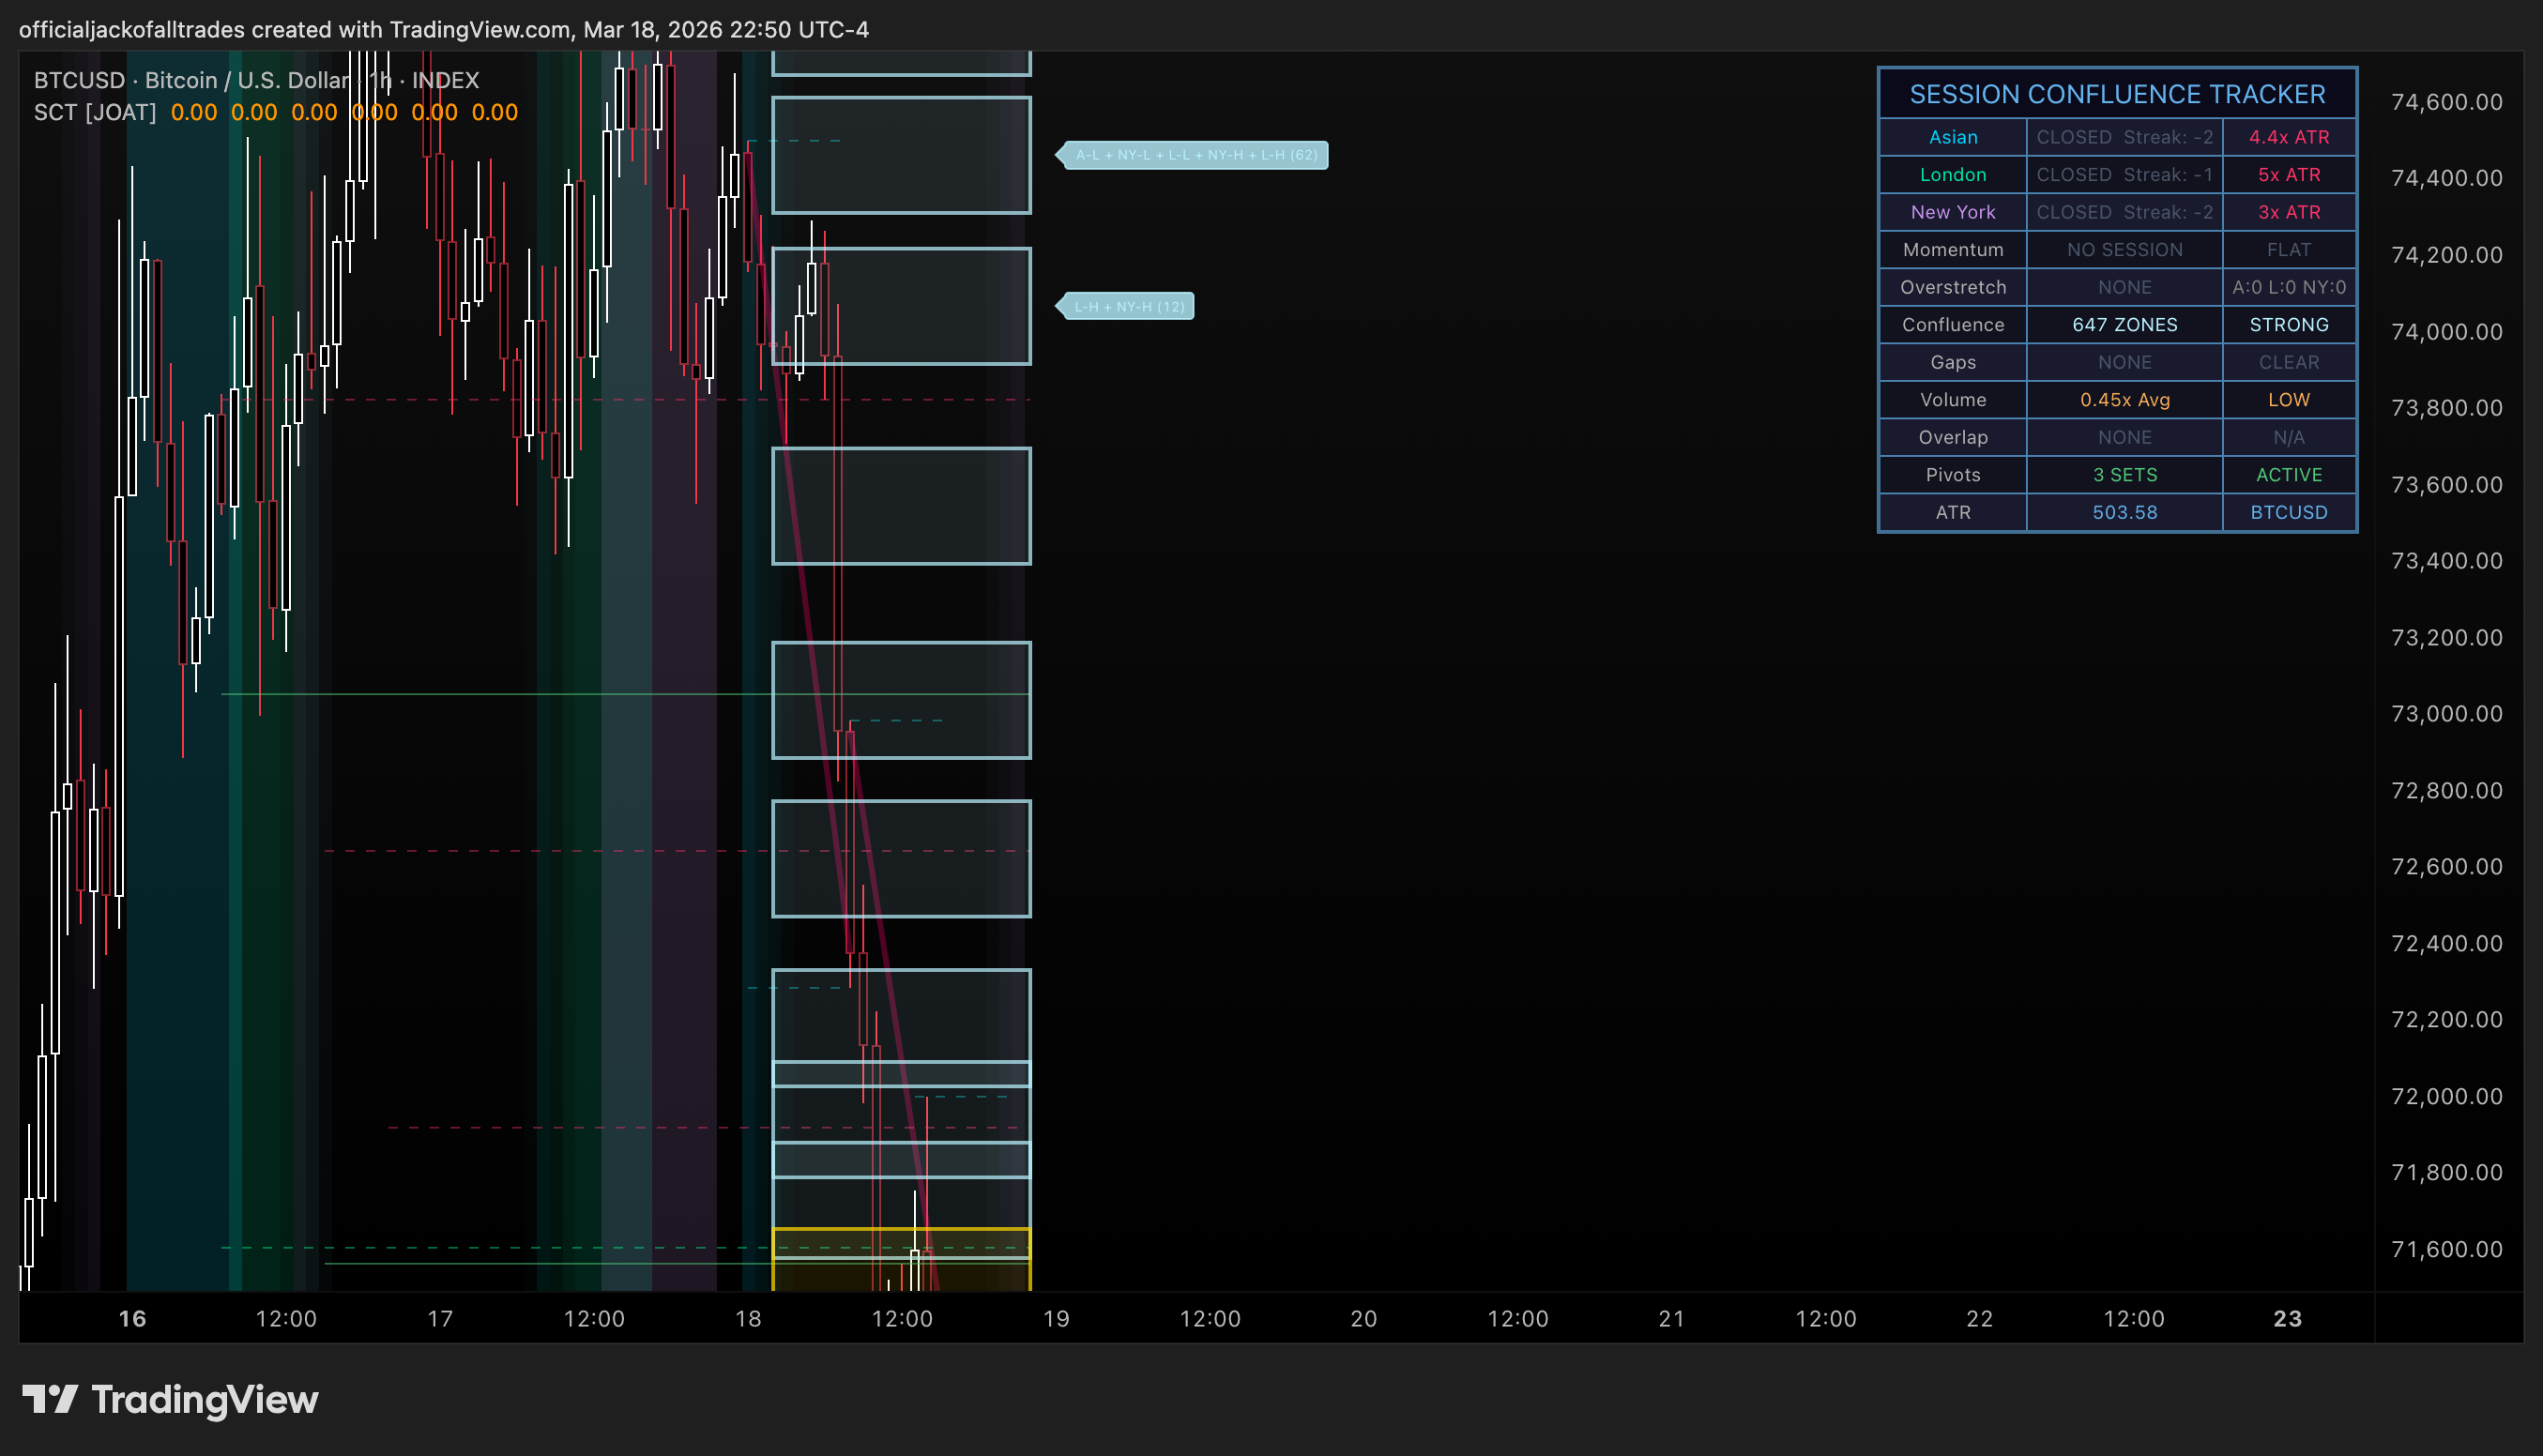Click the date 19 on time axis
Viewport: 2543px width, 1456px height.
(x=1056, y=1318)
